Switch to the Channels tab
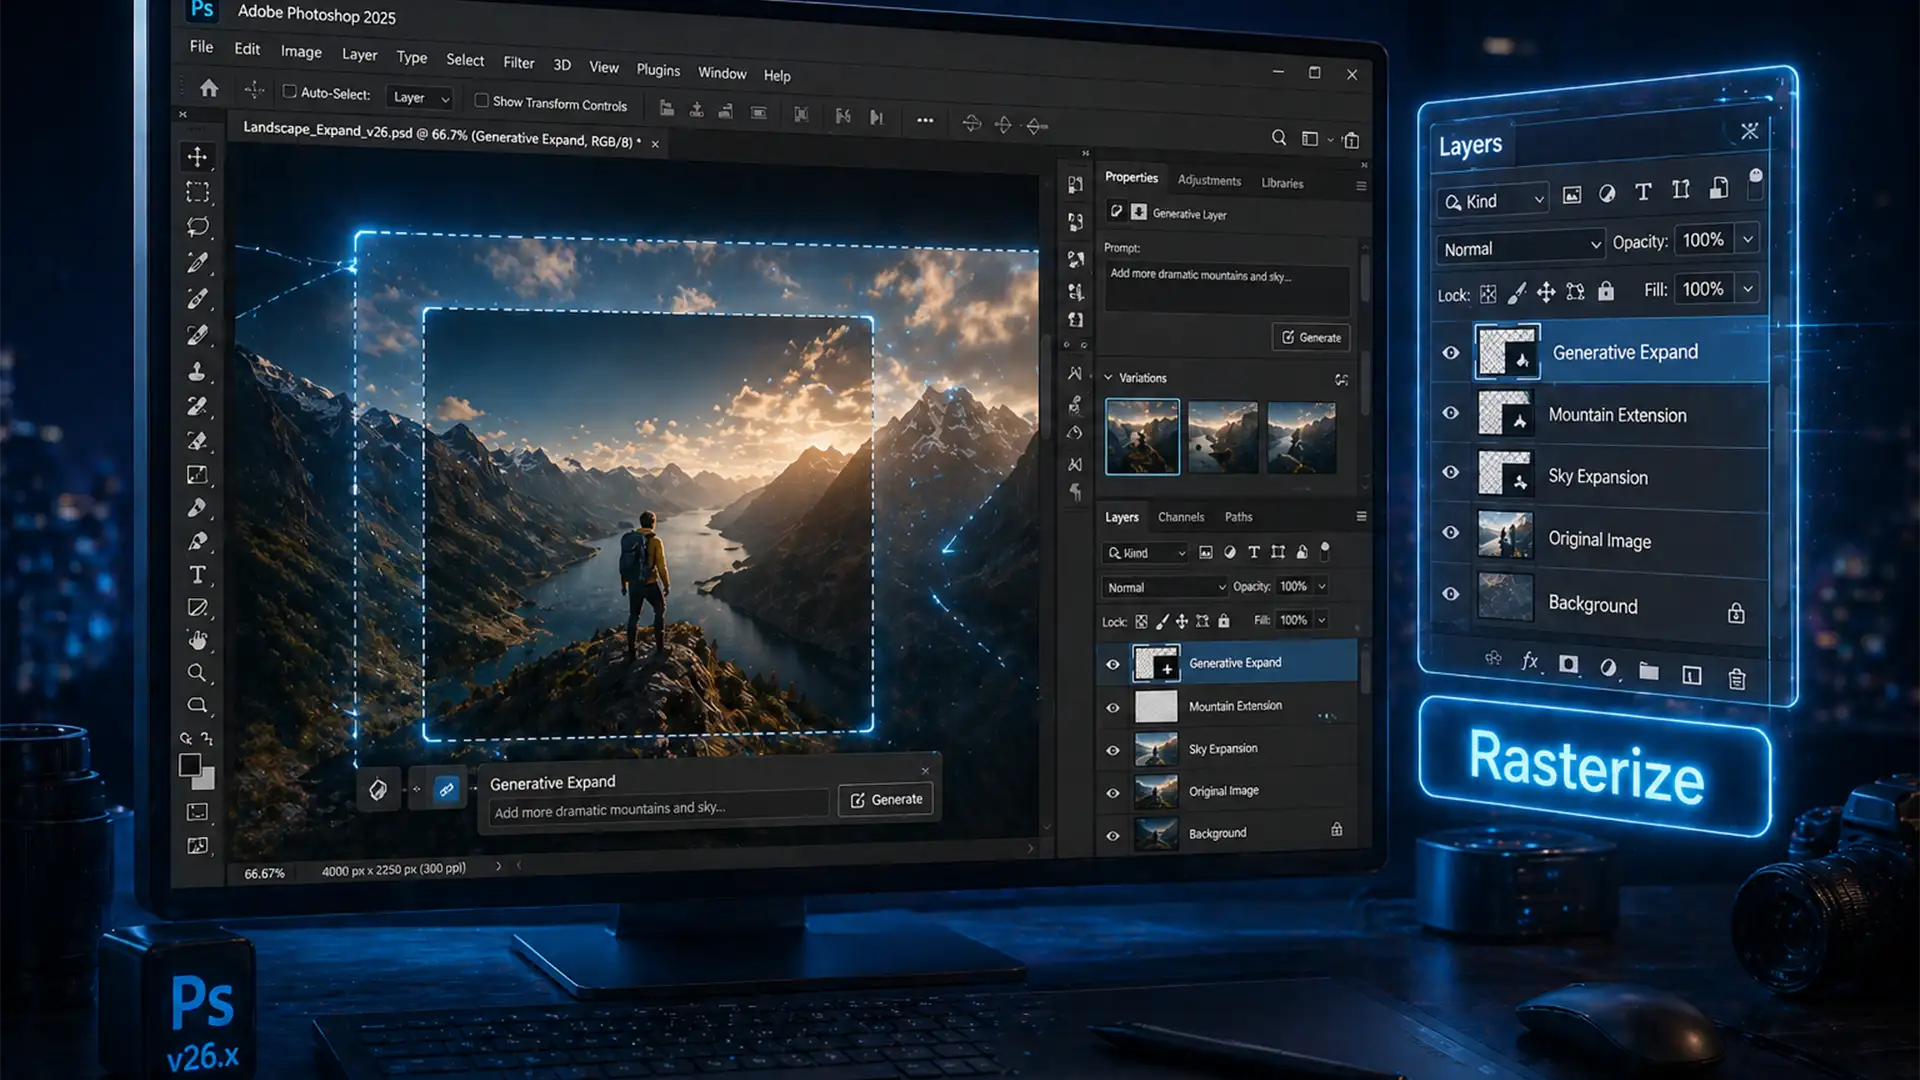Viewport: 1920px width, 1080px height. (1181, 517)
